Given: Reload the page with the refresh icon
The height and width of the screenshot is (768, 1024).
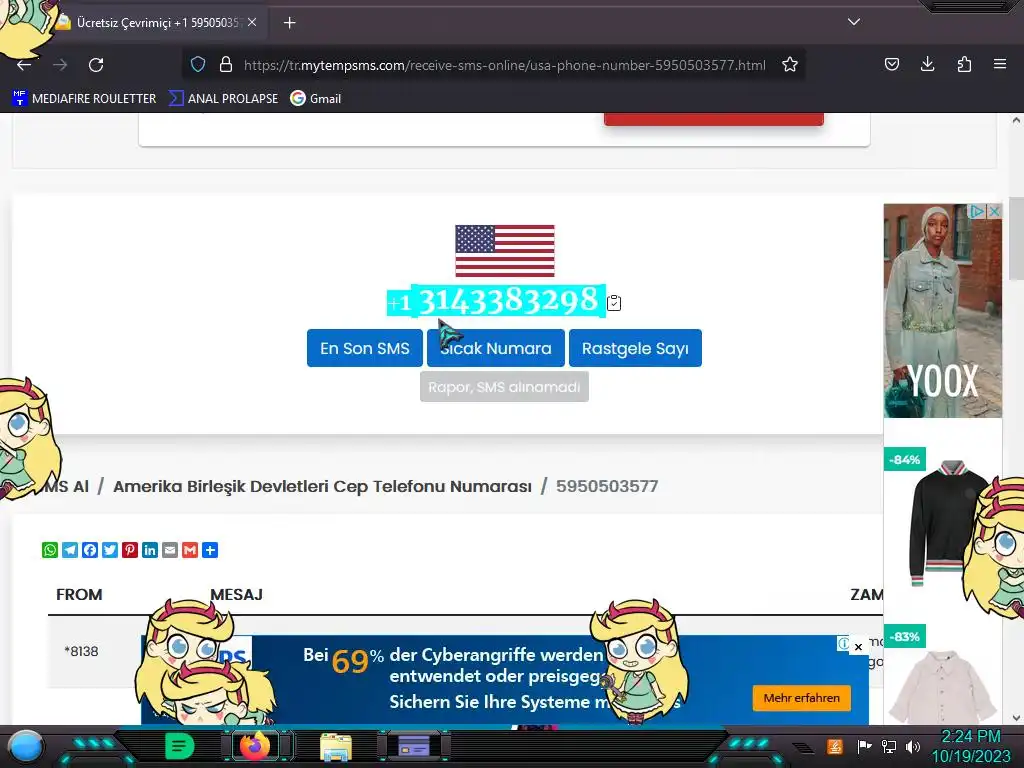Looking at the screenshot, I should point(96,65).
